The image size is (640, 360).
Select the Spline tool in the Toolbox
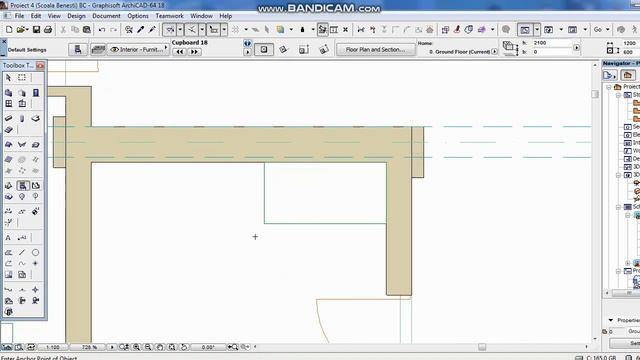pyautogui.click(x=22, y=264)
